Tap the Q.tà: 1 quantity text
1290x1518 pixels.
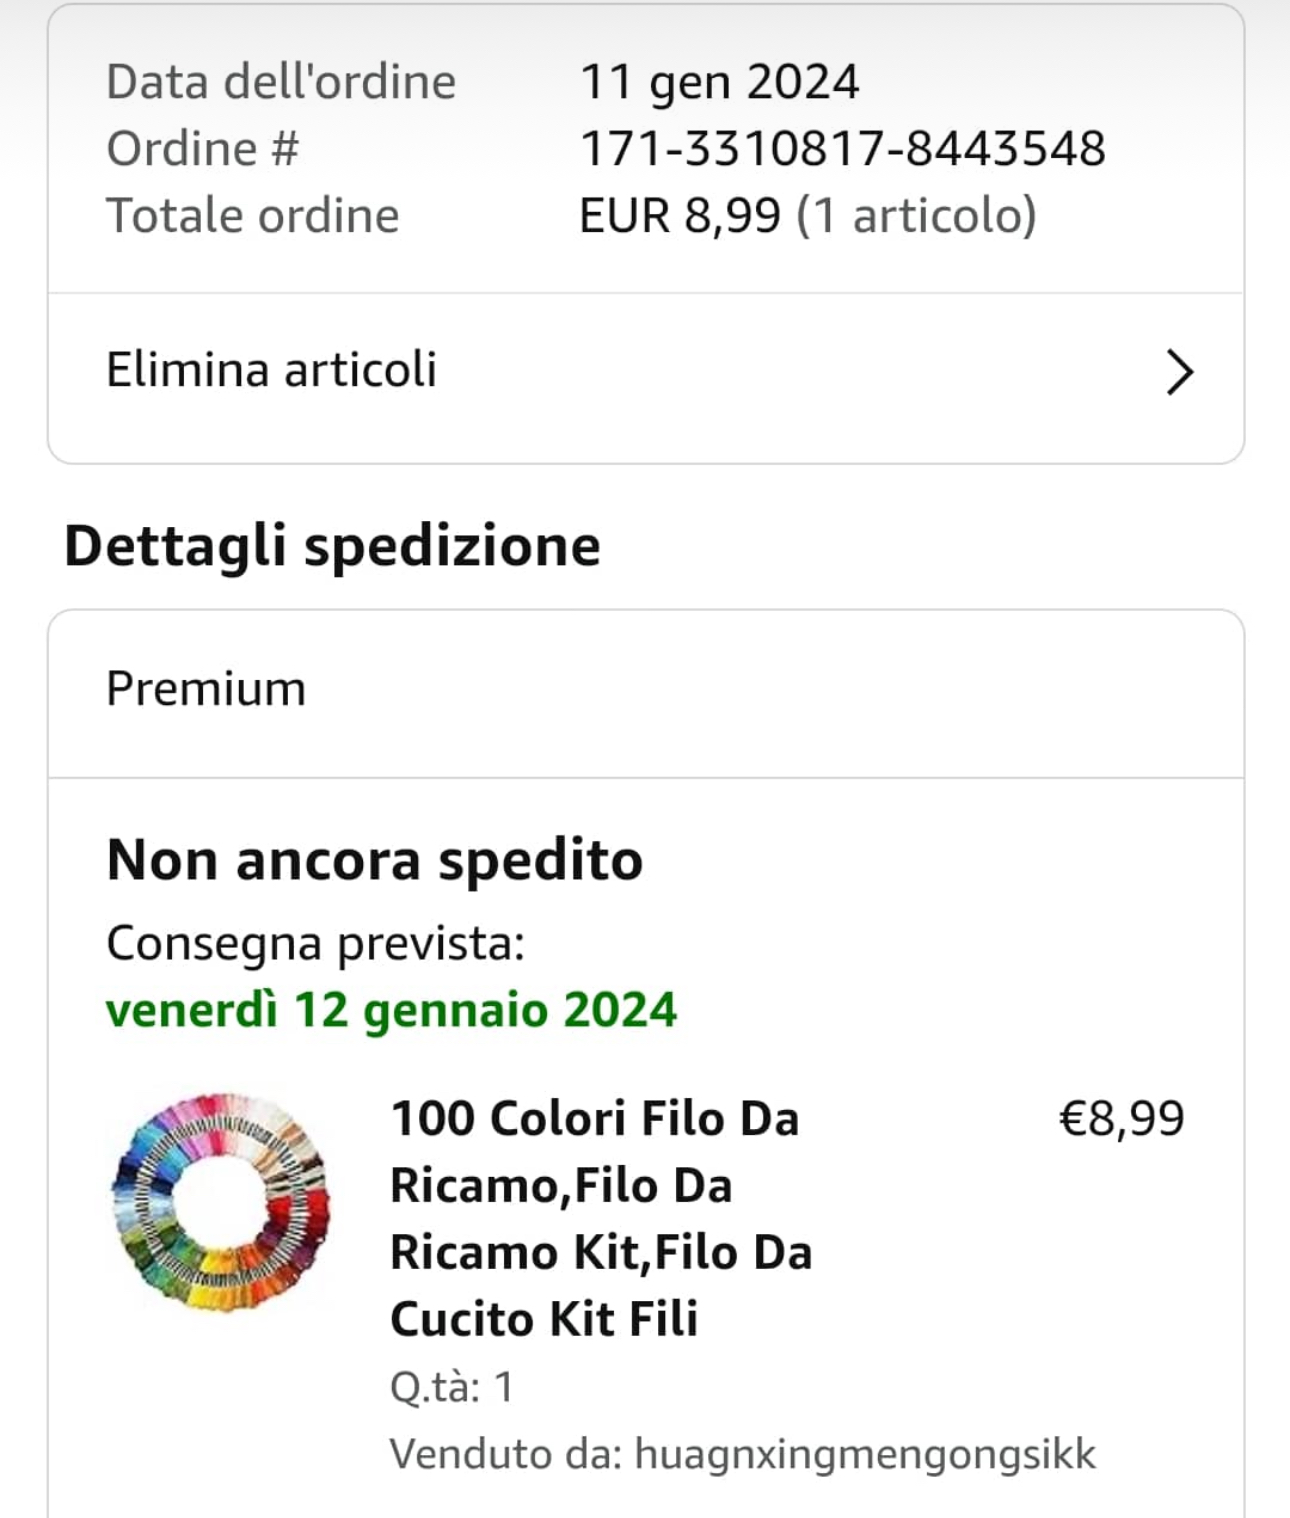452,1387
